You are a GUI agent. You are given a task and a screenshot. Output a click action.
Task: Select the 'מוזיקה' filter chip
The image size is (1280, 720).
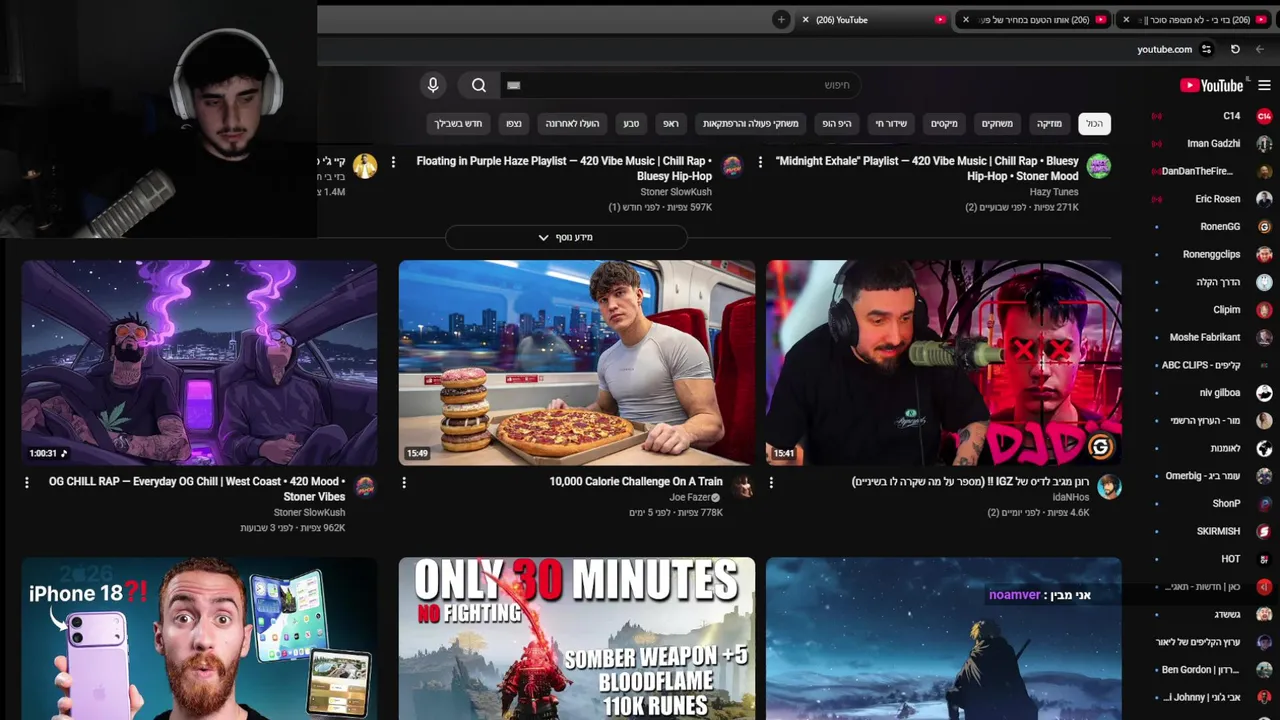(1049, 123)
